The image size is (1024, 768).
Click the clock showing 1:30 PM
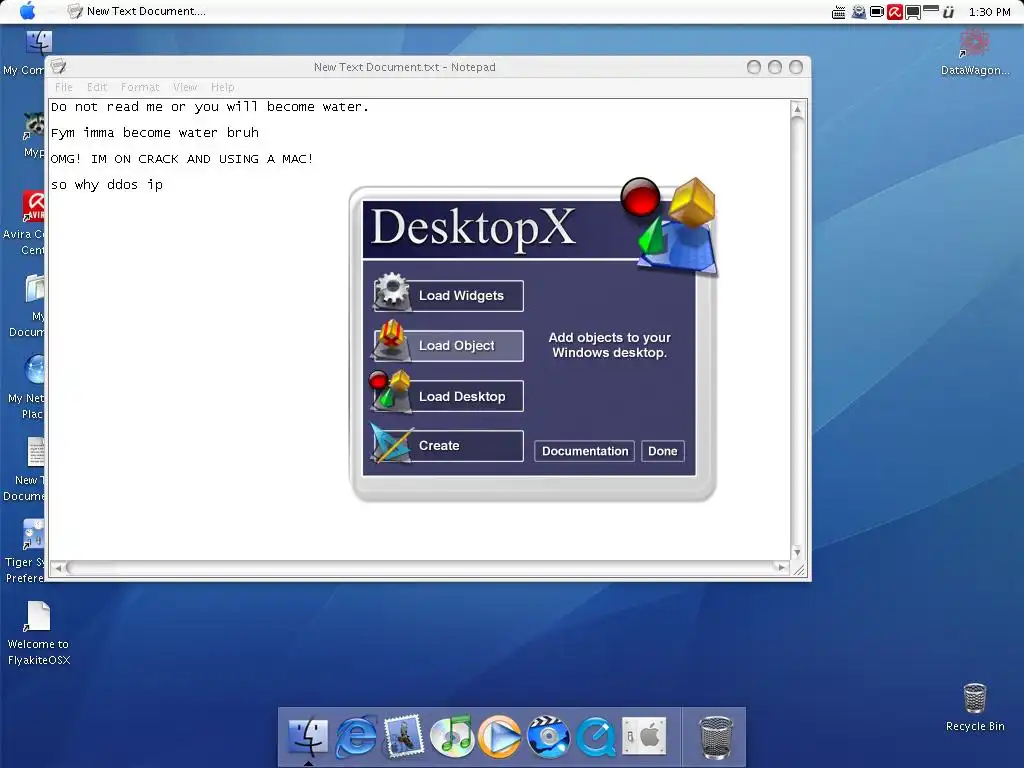989,12
